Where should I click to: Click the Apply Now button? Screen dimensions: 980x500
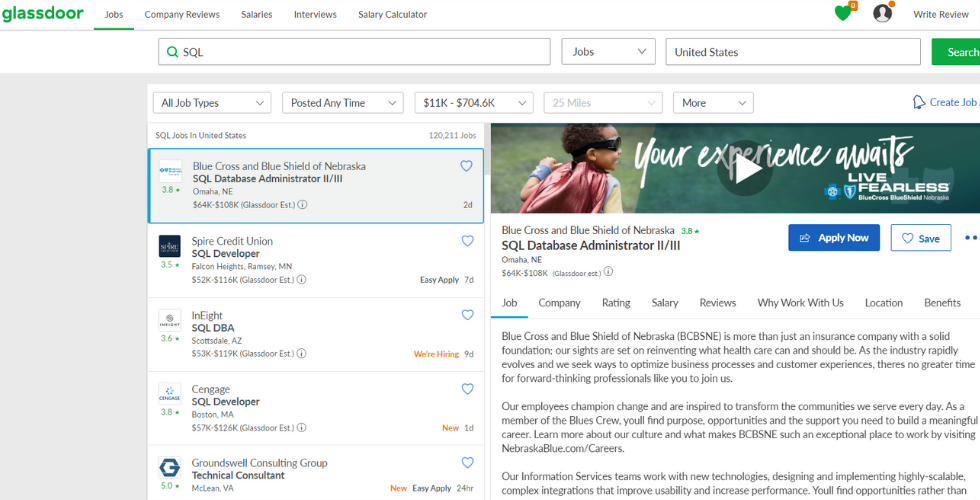[834, 238]
